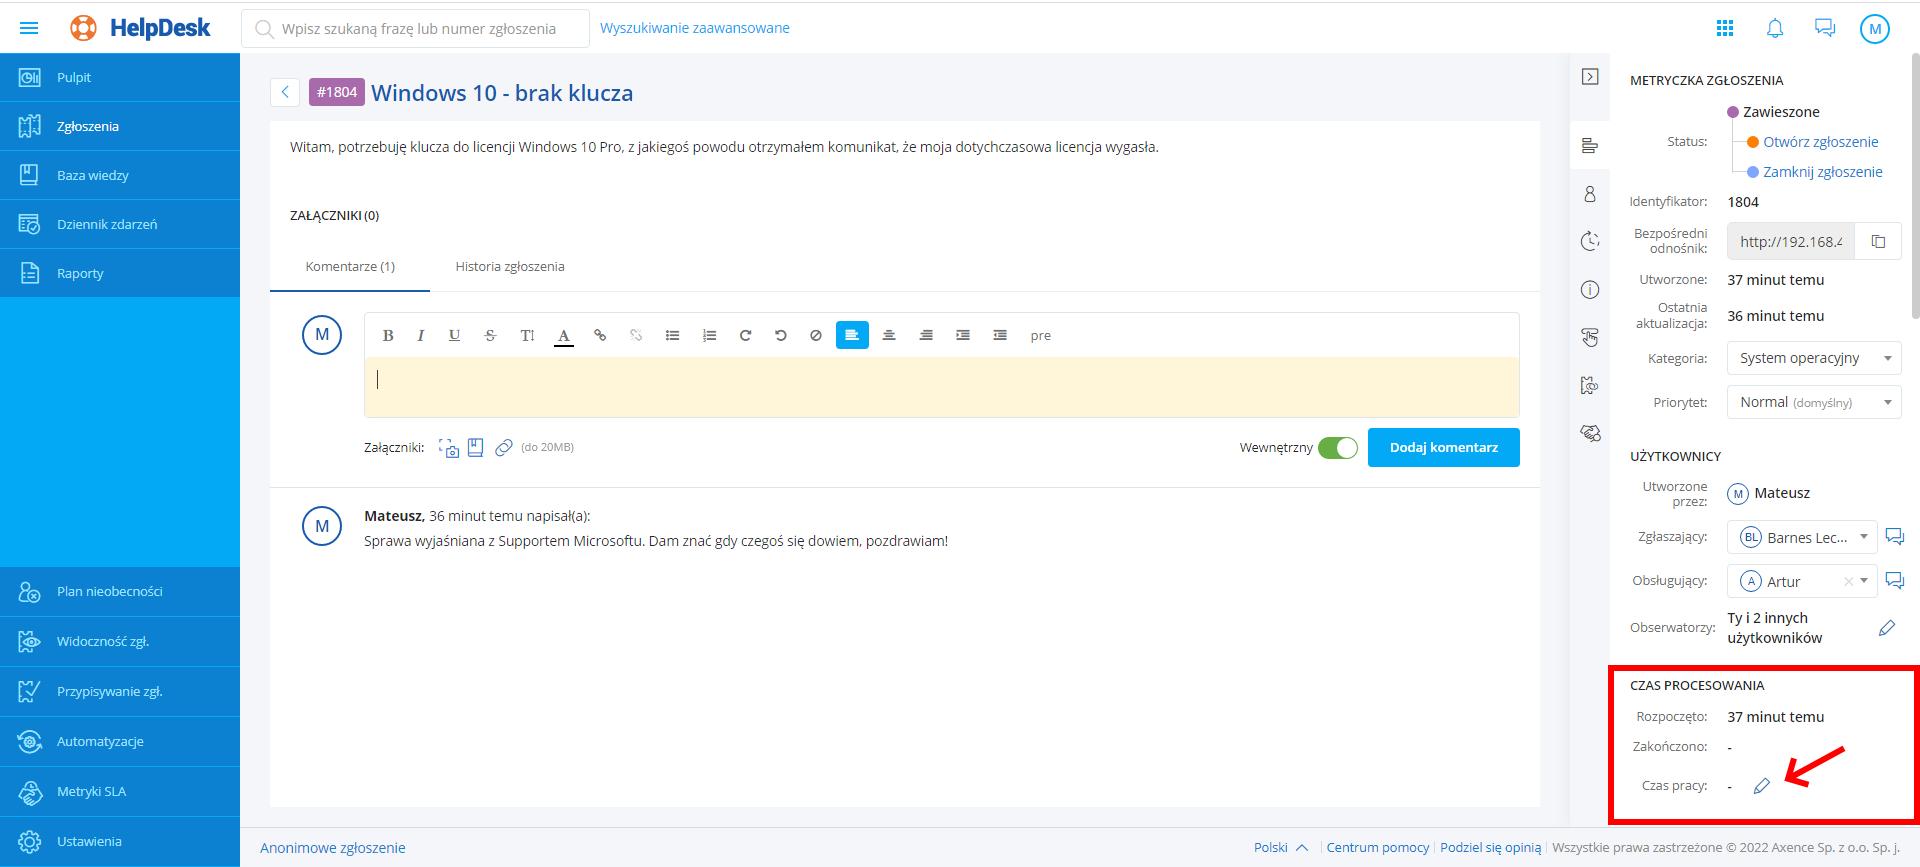Select the Zamknij zgłoszenie status option
1920x867 pixels.
coord(1822,172)
